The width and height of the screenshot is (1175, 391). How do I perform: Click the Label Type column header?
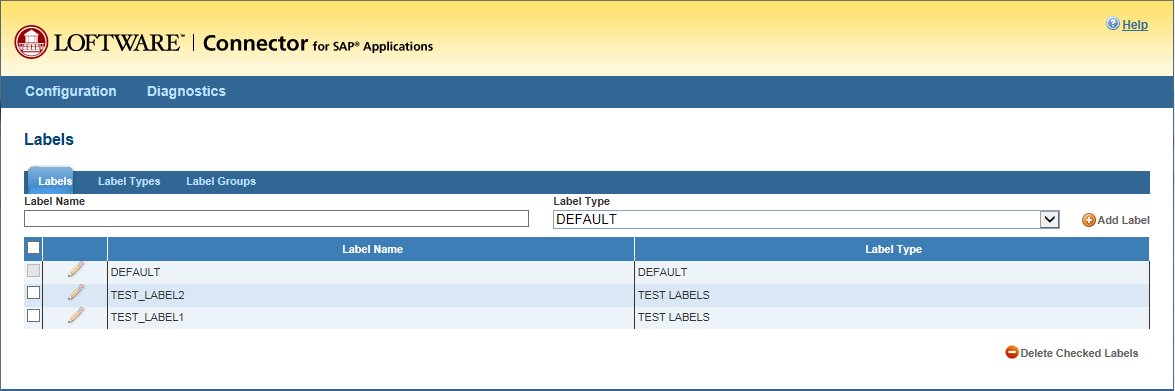(892, 249)
